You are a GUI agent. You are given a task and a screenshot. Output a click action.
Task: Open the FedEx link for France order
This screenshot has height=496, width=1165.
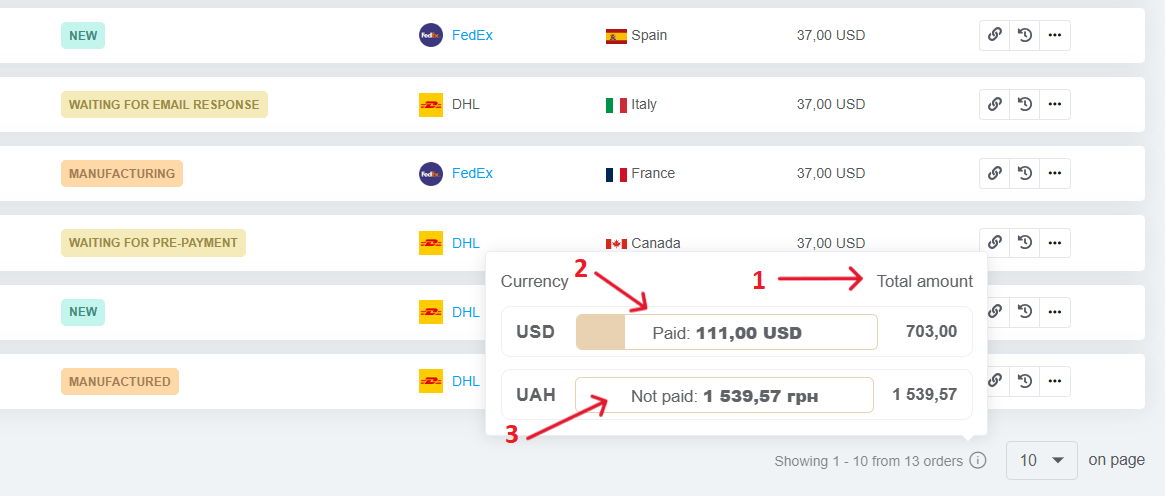tap(472, 173)
